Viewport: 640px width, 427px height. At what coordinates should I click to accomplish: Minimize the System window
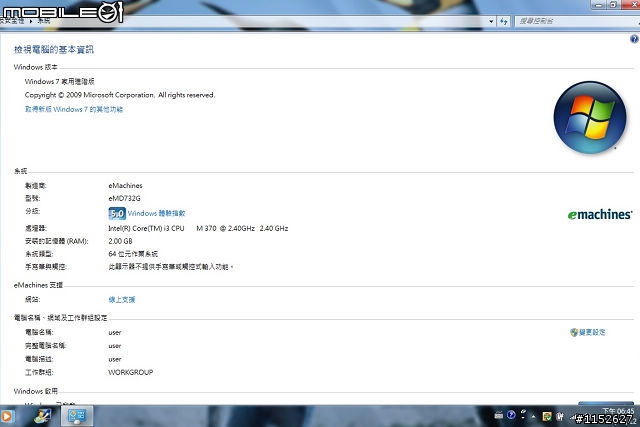coord(599,4)
